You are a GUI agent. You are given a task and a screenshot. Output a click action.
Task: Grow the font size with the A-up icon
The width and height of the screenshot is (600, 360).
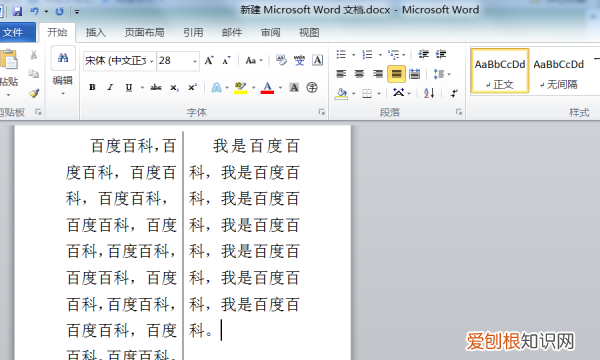click(209, 60)
